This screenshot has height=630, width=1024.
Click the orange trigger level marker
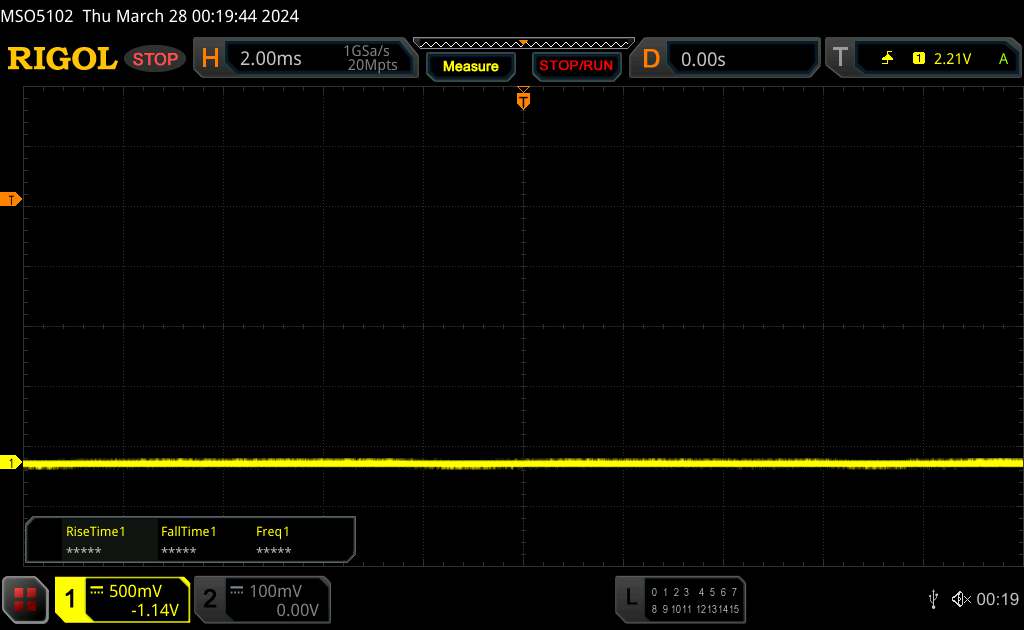10,200
